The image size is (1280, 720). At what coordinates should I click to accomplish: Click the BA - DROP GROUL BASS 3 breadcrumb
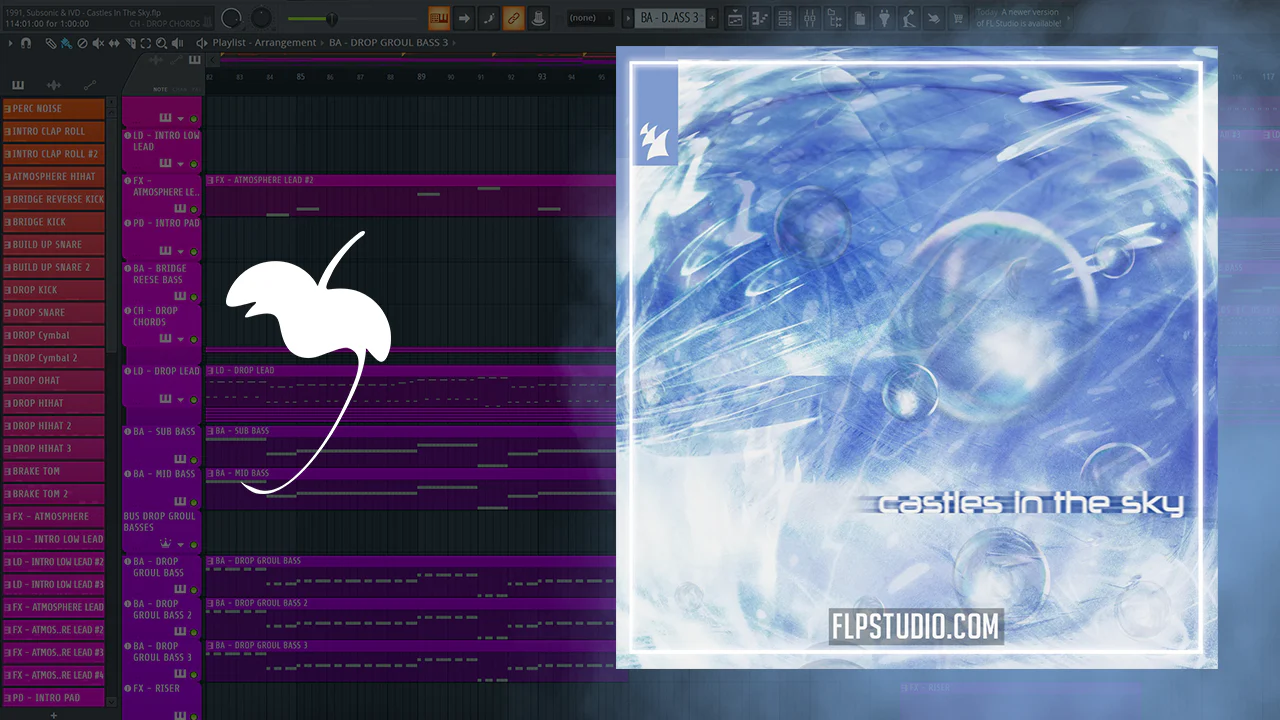(x=388, y=43)
